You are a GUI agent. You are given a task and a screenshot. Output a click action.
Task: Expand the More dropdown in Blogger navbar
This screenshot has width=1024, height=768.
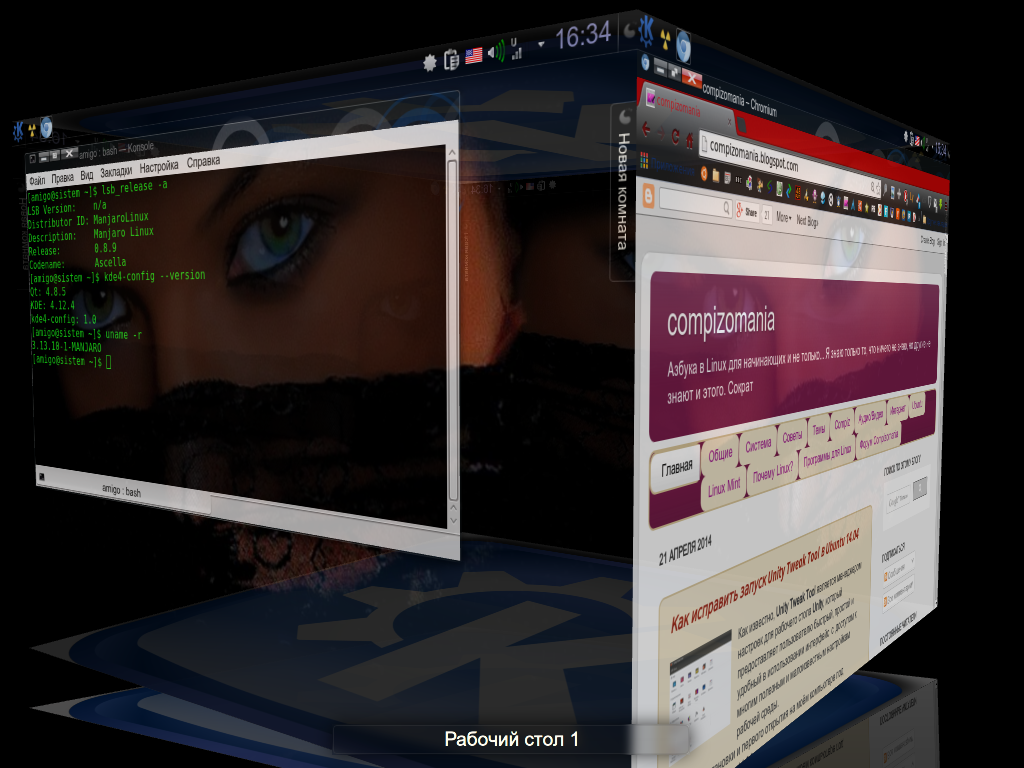click(x=784, y=217)
